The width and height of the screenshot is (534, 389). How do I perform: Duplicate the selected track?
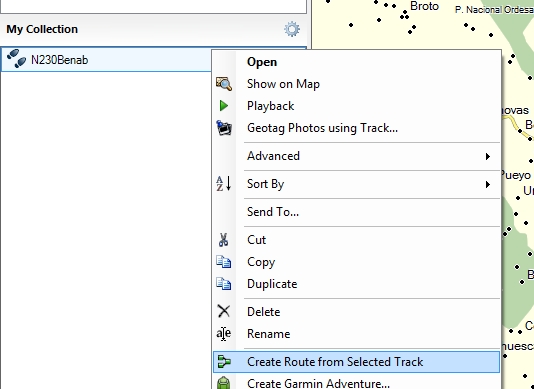point(357,284)
